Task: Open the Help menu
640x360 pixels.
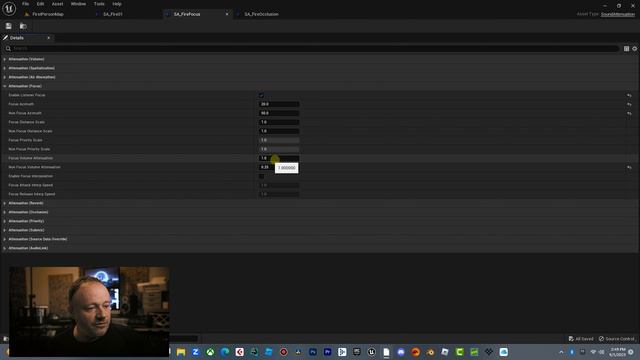Action: [x=117, y=4]
